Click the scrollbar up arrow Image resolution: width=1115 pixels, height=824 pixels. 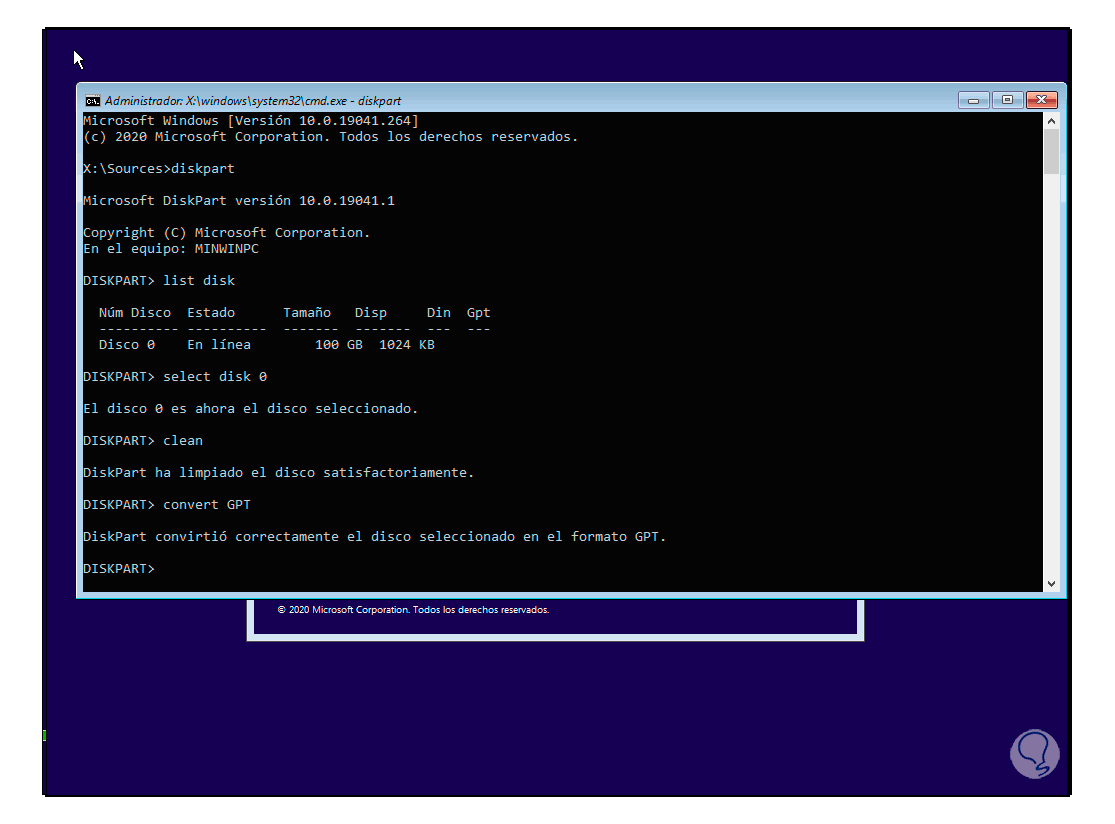[x=1052, y=119]
